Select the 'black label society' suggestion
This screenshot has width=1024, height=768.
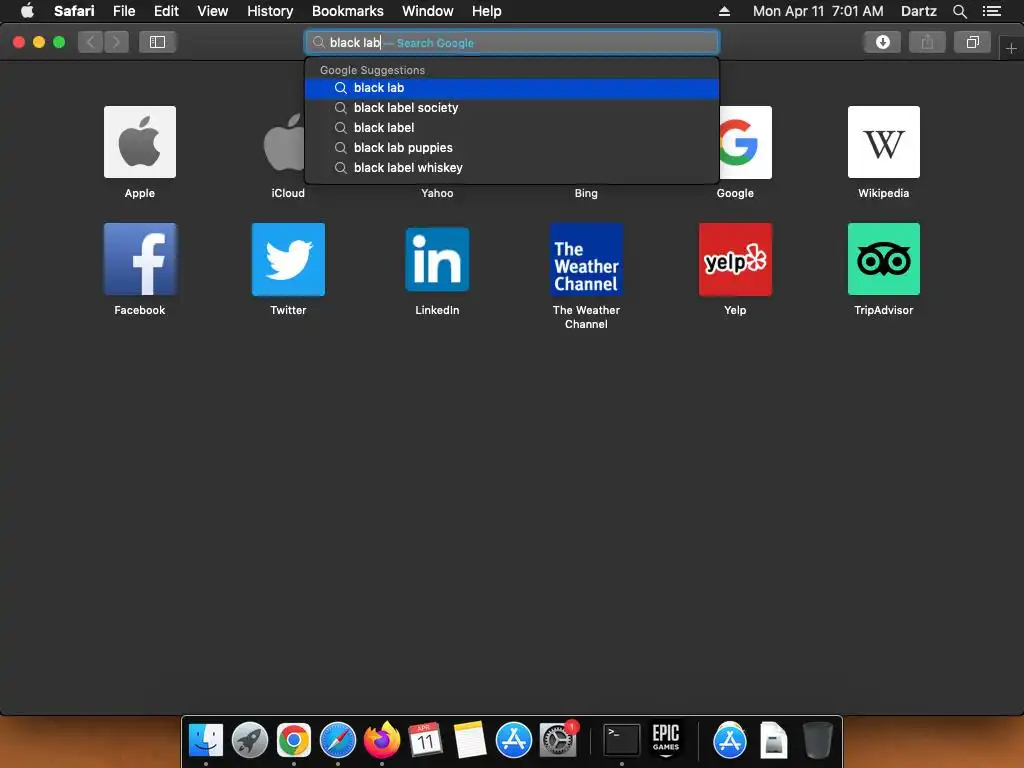[512, 108]
